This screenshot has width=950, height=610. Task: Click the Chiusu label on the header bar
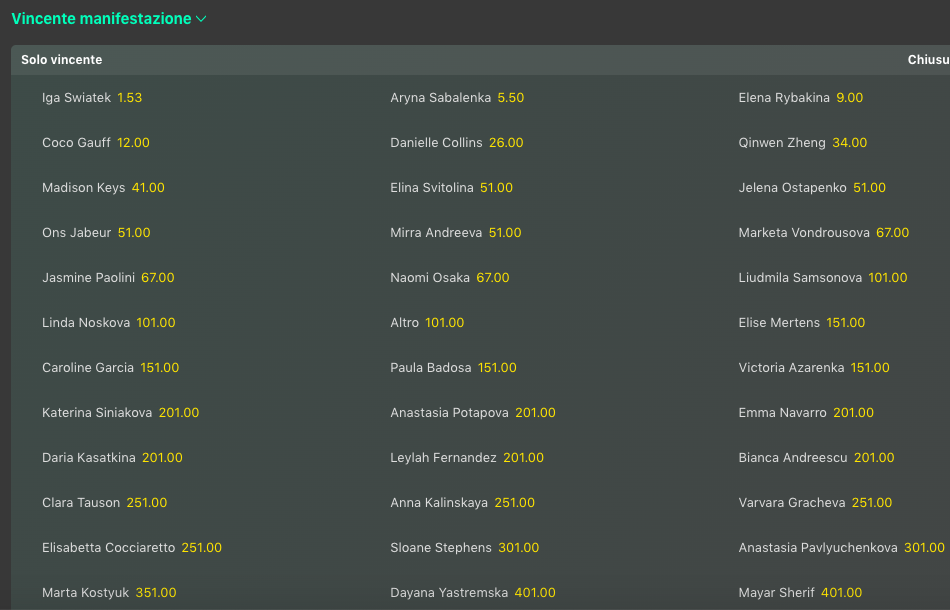pos(926,59)
